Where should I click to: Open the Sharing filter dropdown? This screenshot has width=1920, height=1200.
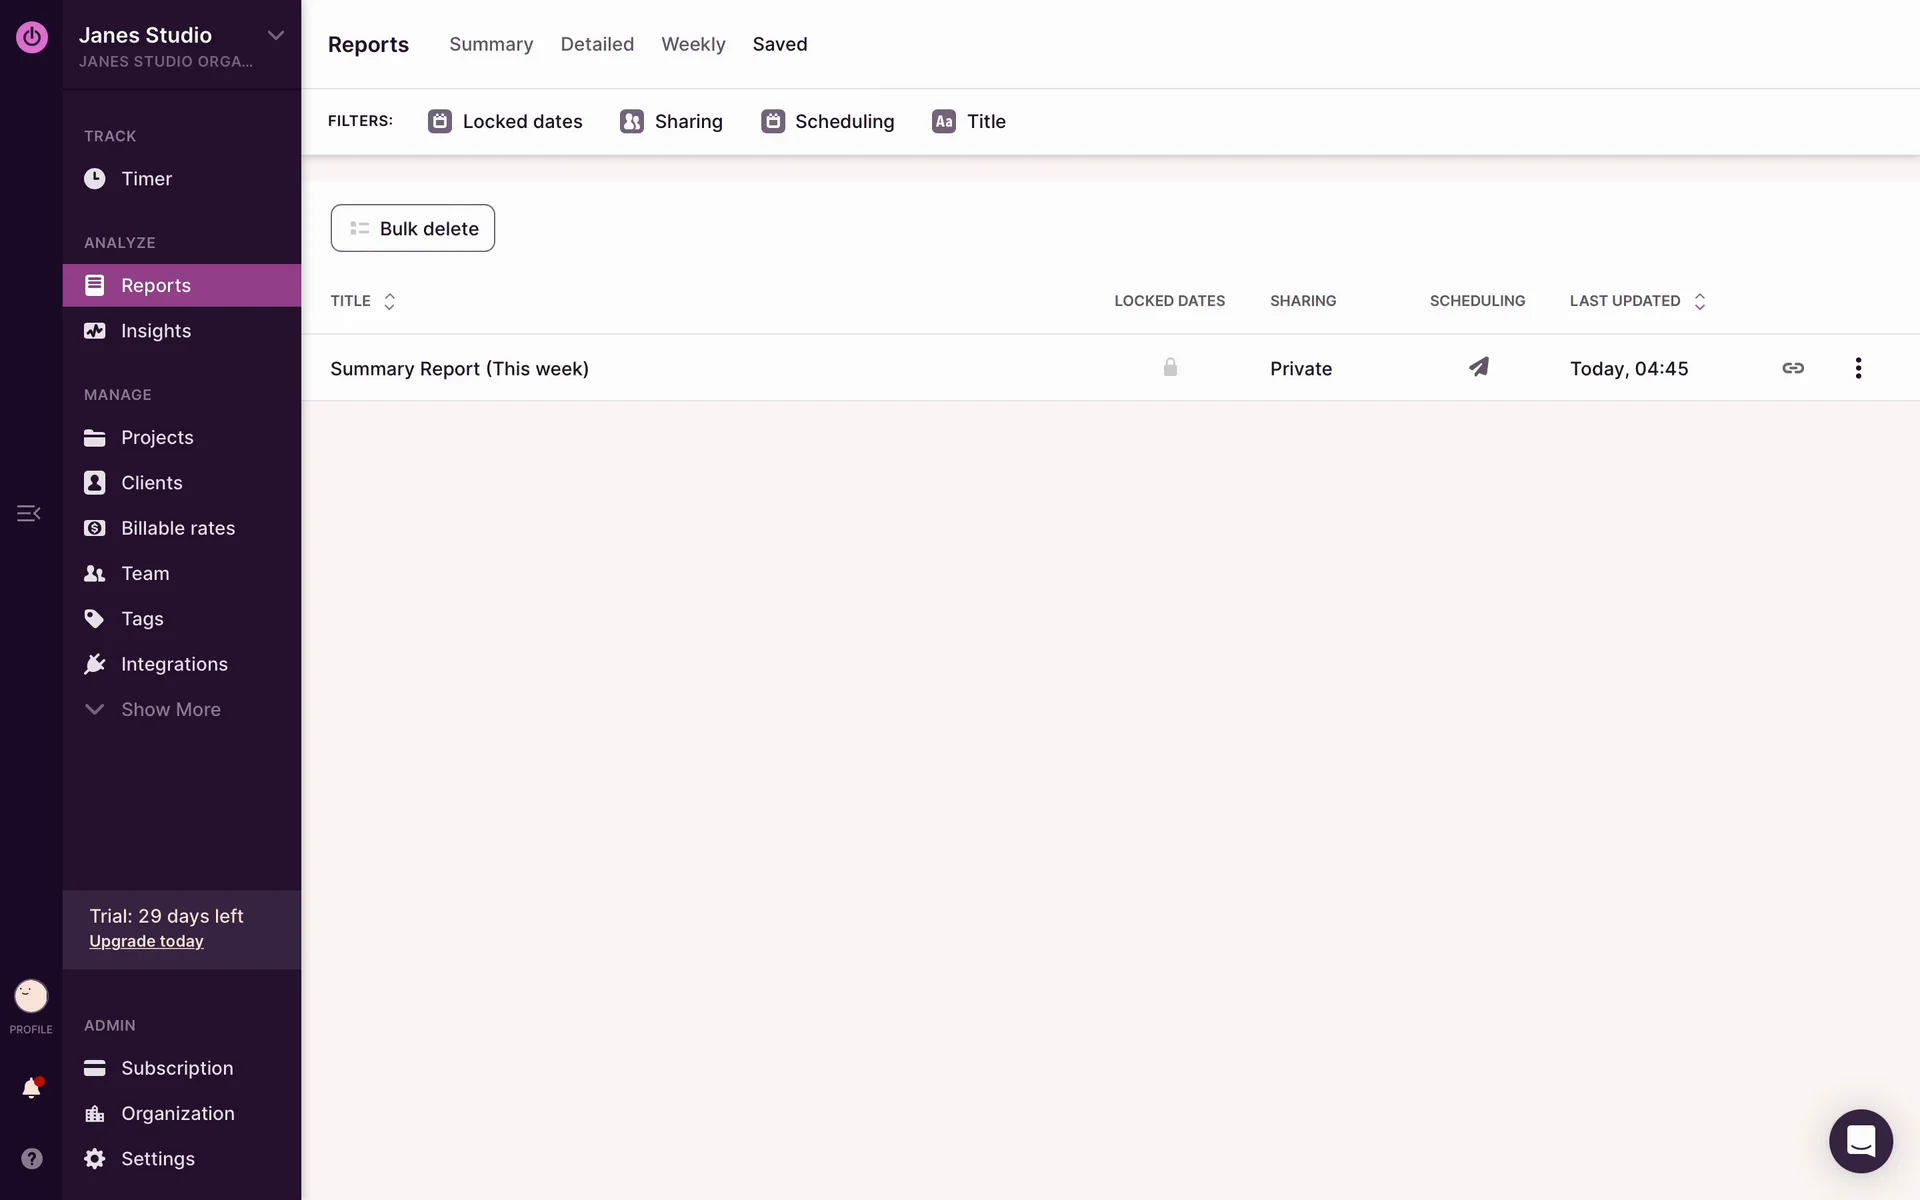tap(672, 121)
